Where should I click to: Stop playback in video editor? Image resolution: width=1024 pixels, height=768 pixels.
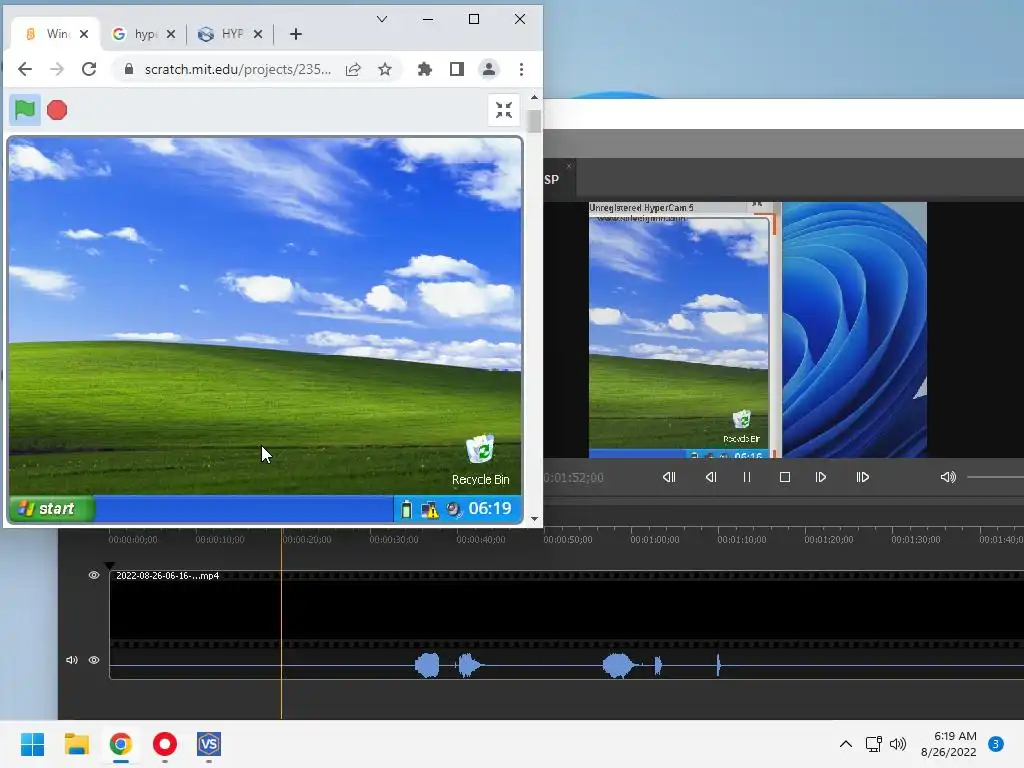click(785, 477)
